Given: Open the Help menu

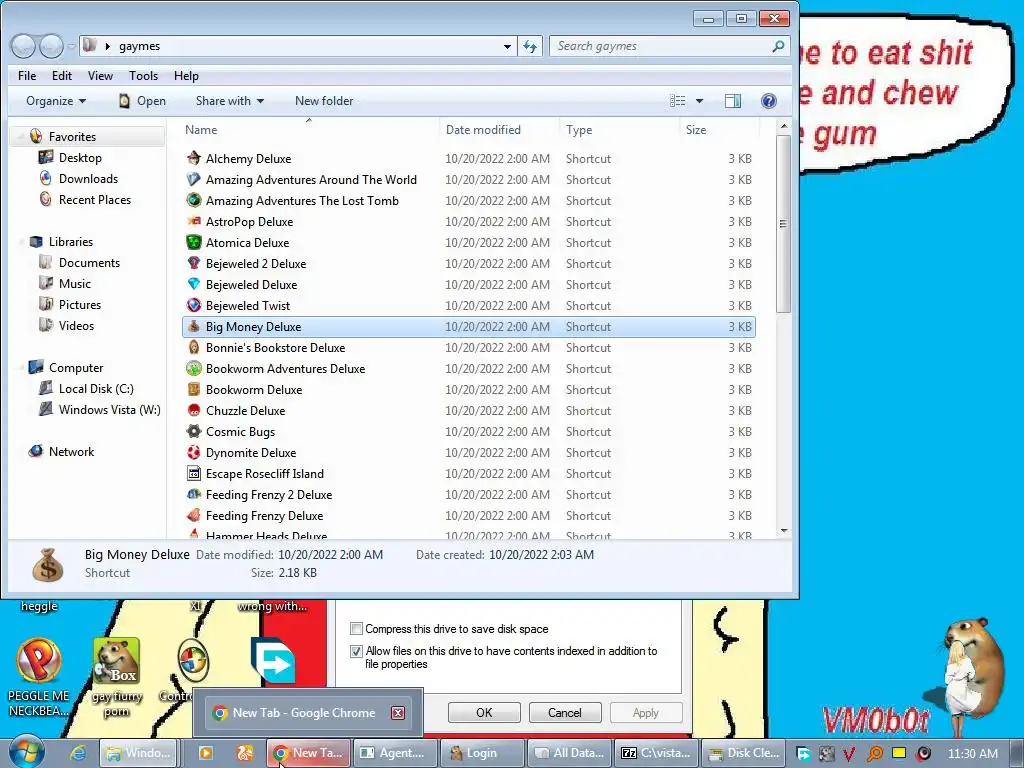Looking at the screenshot, I should pos(186,76).
